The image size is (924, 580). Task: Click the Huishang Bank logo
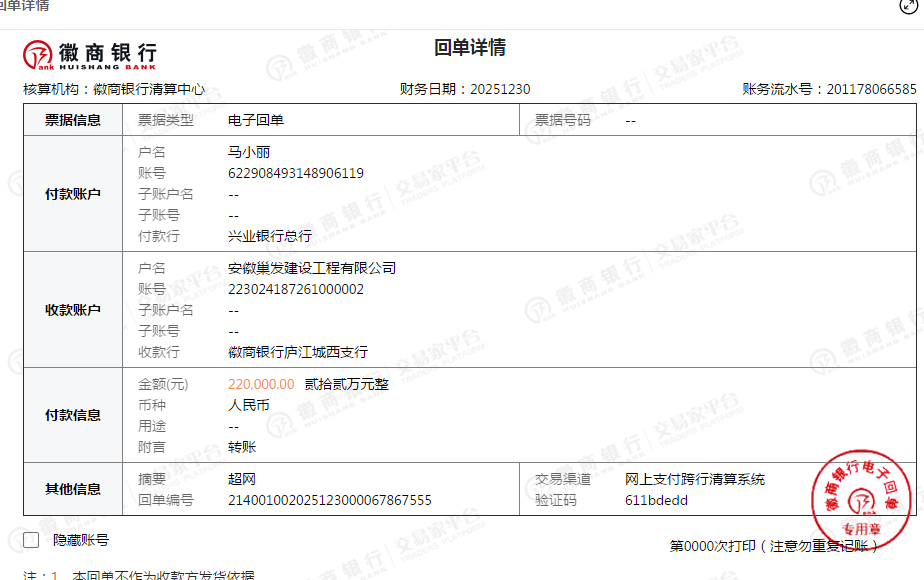click(x=90, y=54)
